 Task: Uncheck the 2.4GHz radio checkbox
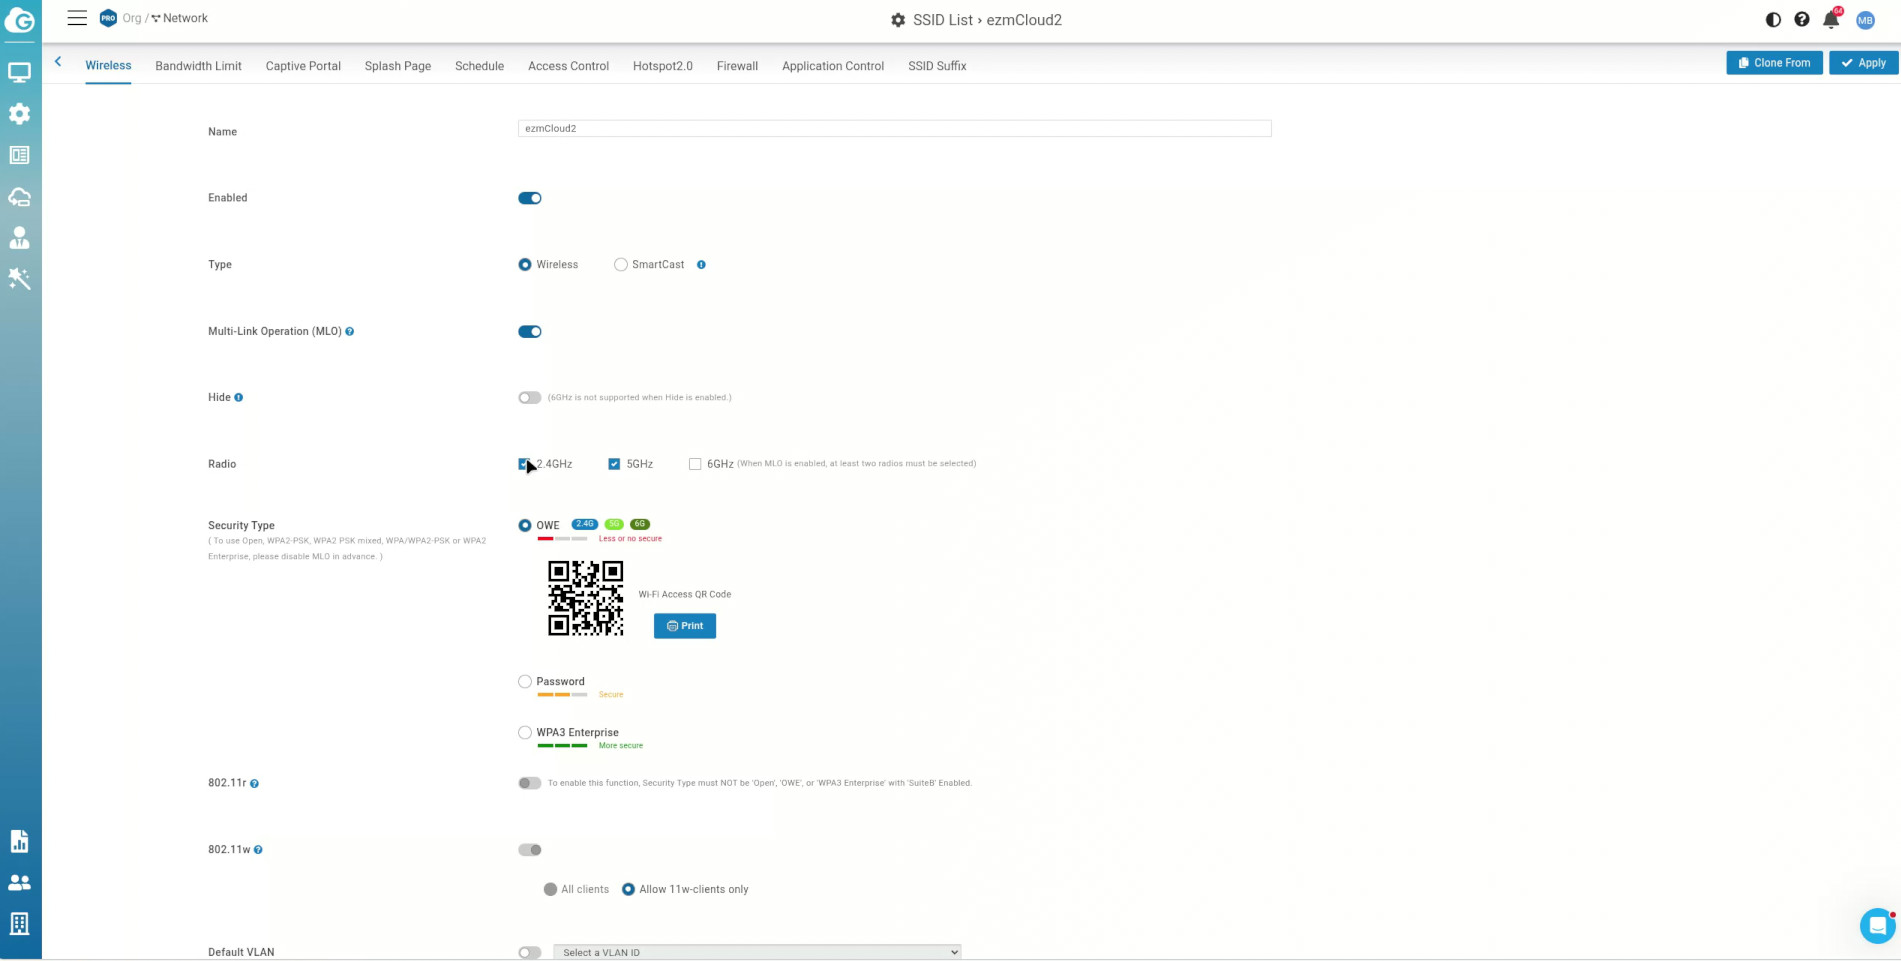[524, 464]
